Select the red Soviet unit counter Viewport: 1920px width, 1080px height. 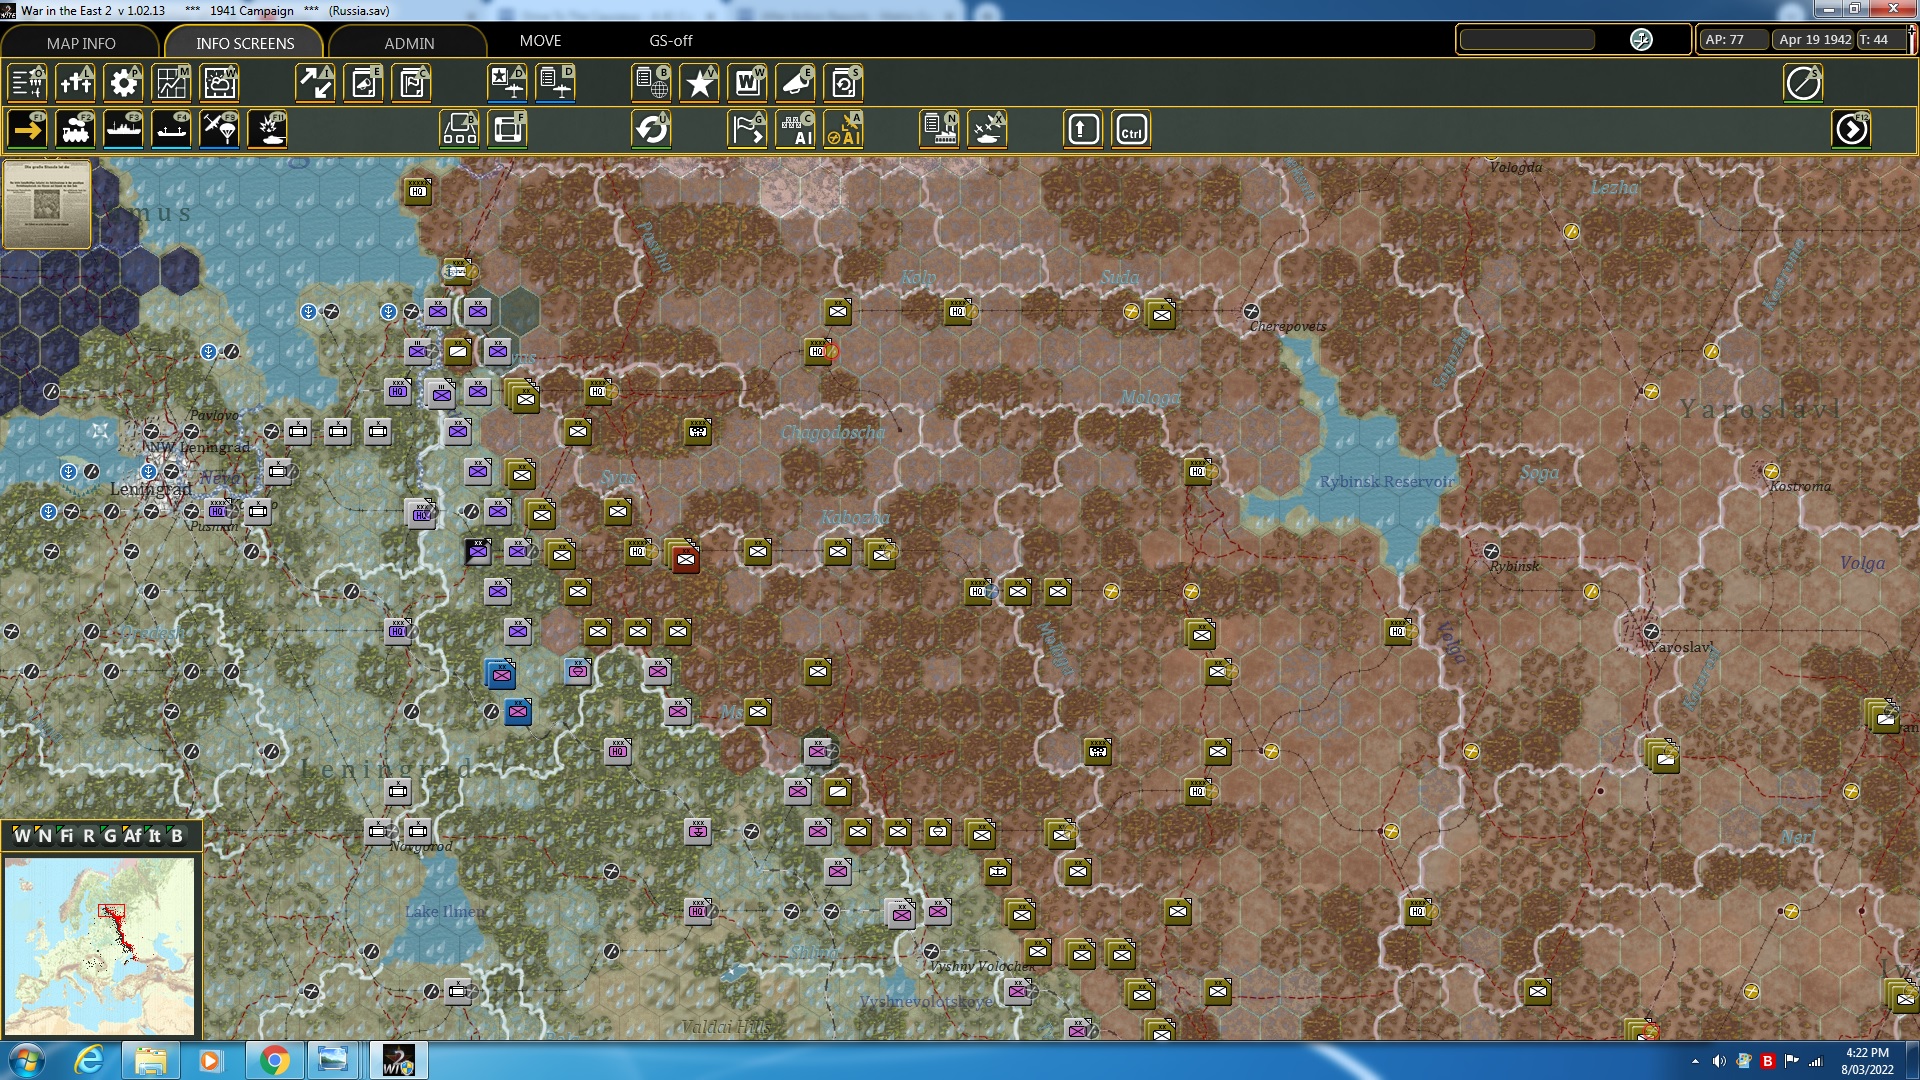click(685, 558)
